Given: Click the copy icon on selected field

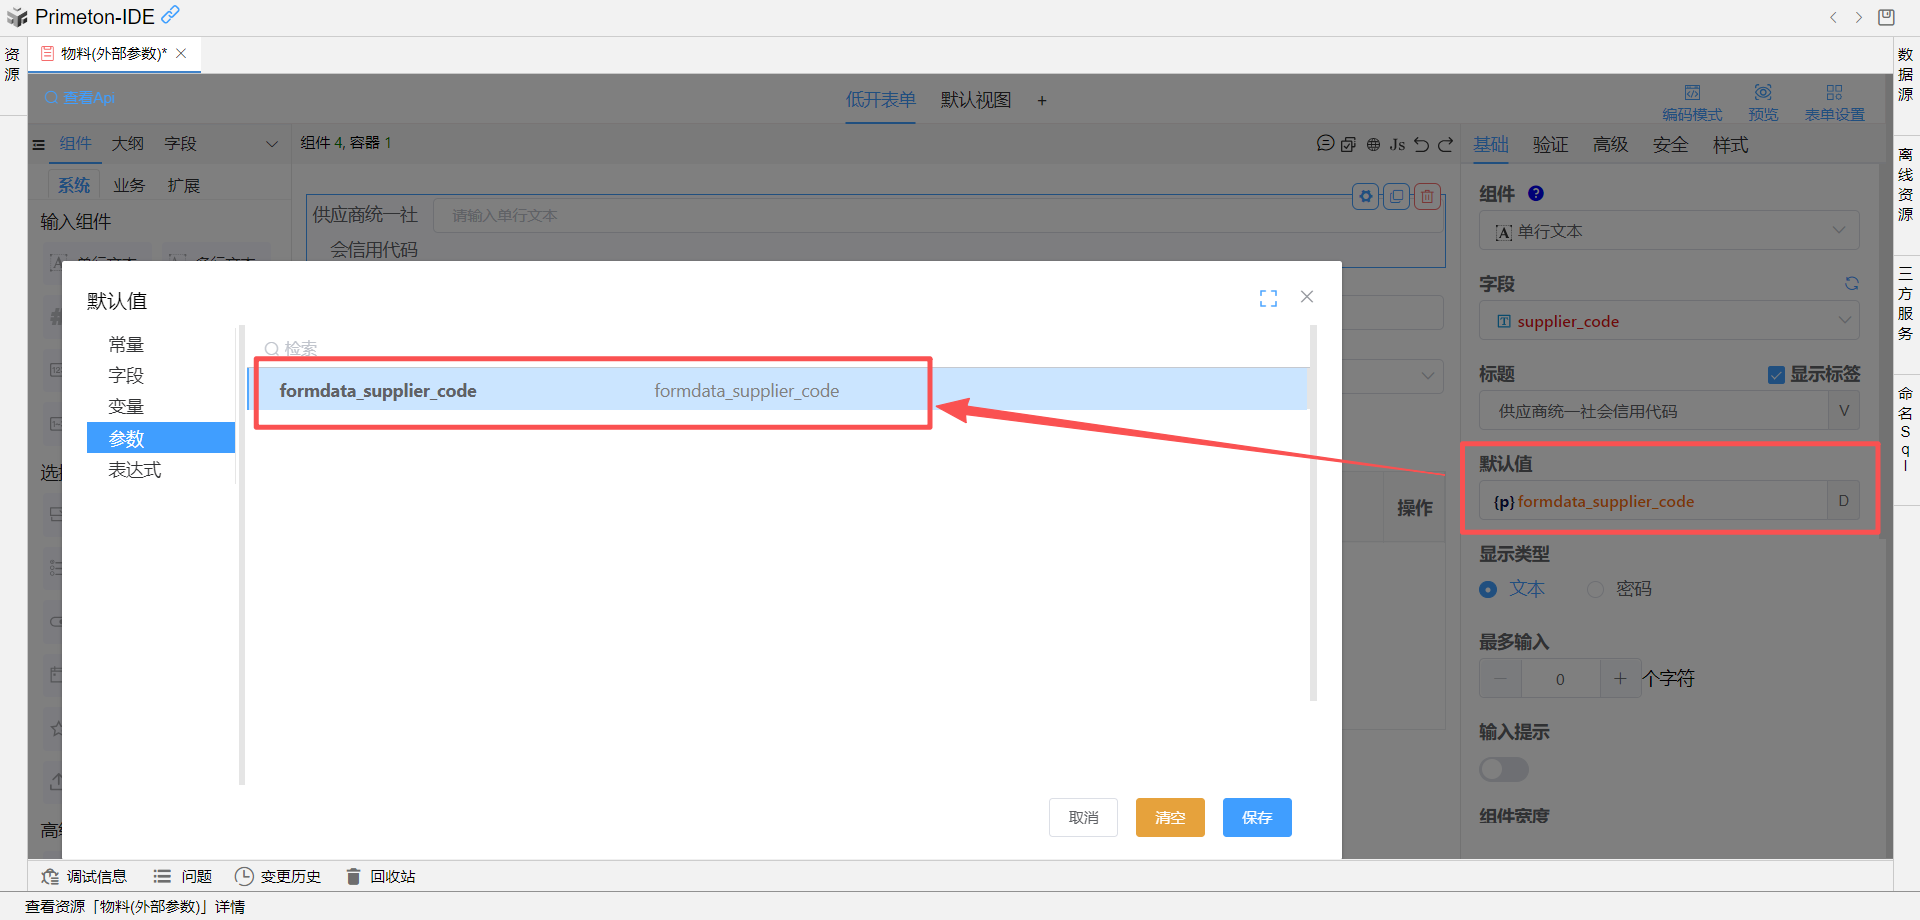Looking at the screenshot, I should pos(1396,197).
